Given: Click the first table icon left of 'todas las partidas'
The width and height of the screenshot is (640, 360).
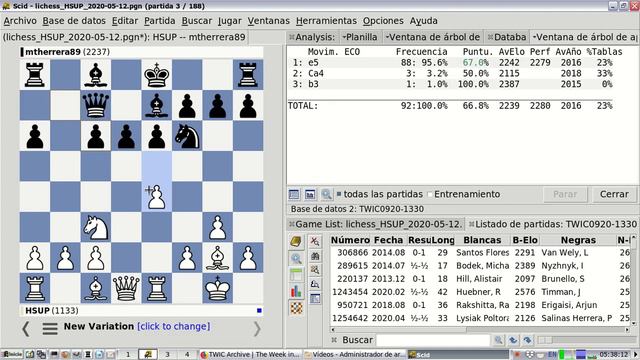Looking at the screenshot, I should (x=293, y=194).
